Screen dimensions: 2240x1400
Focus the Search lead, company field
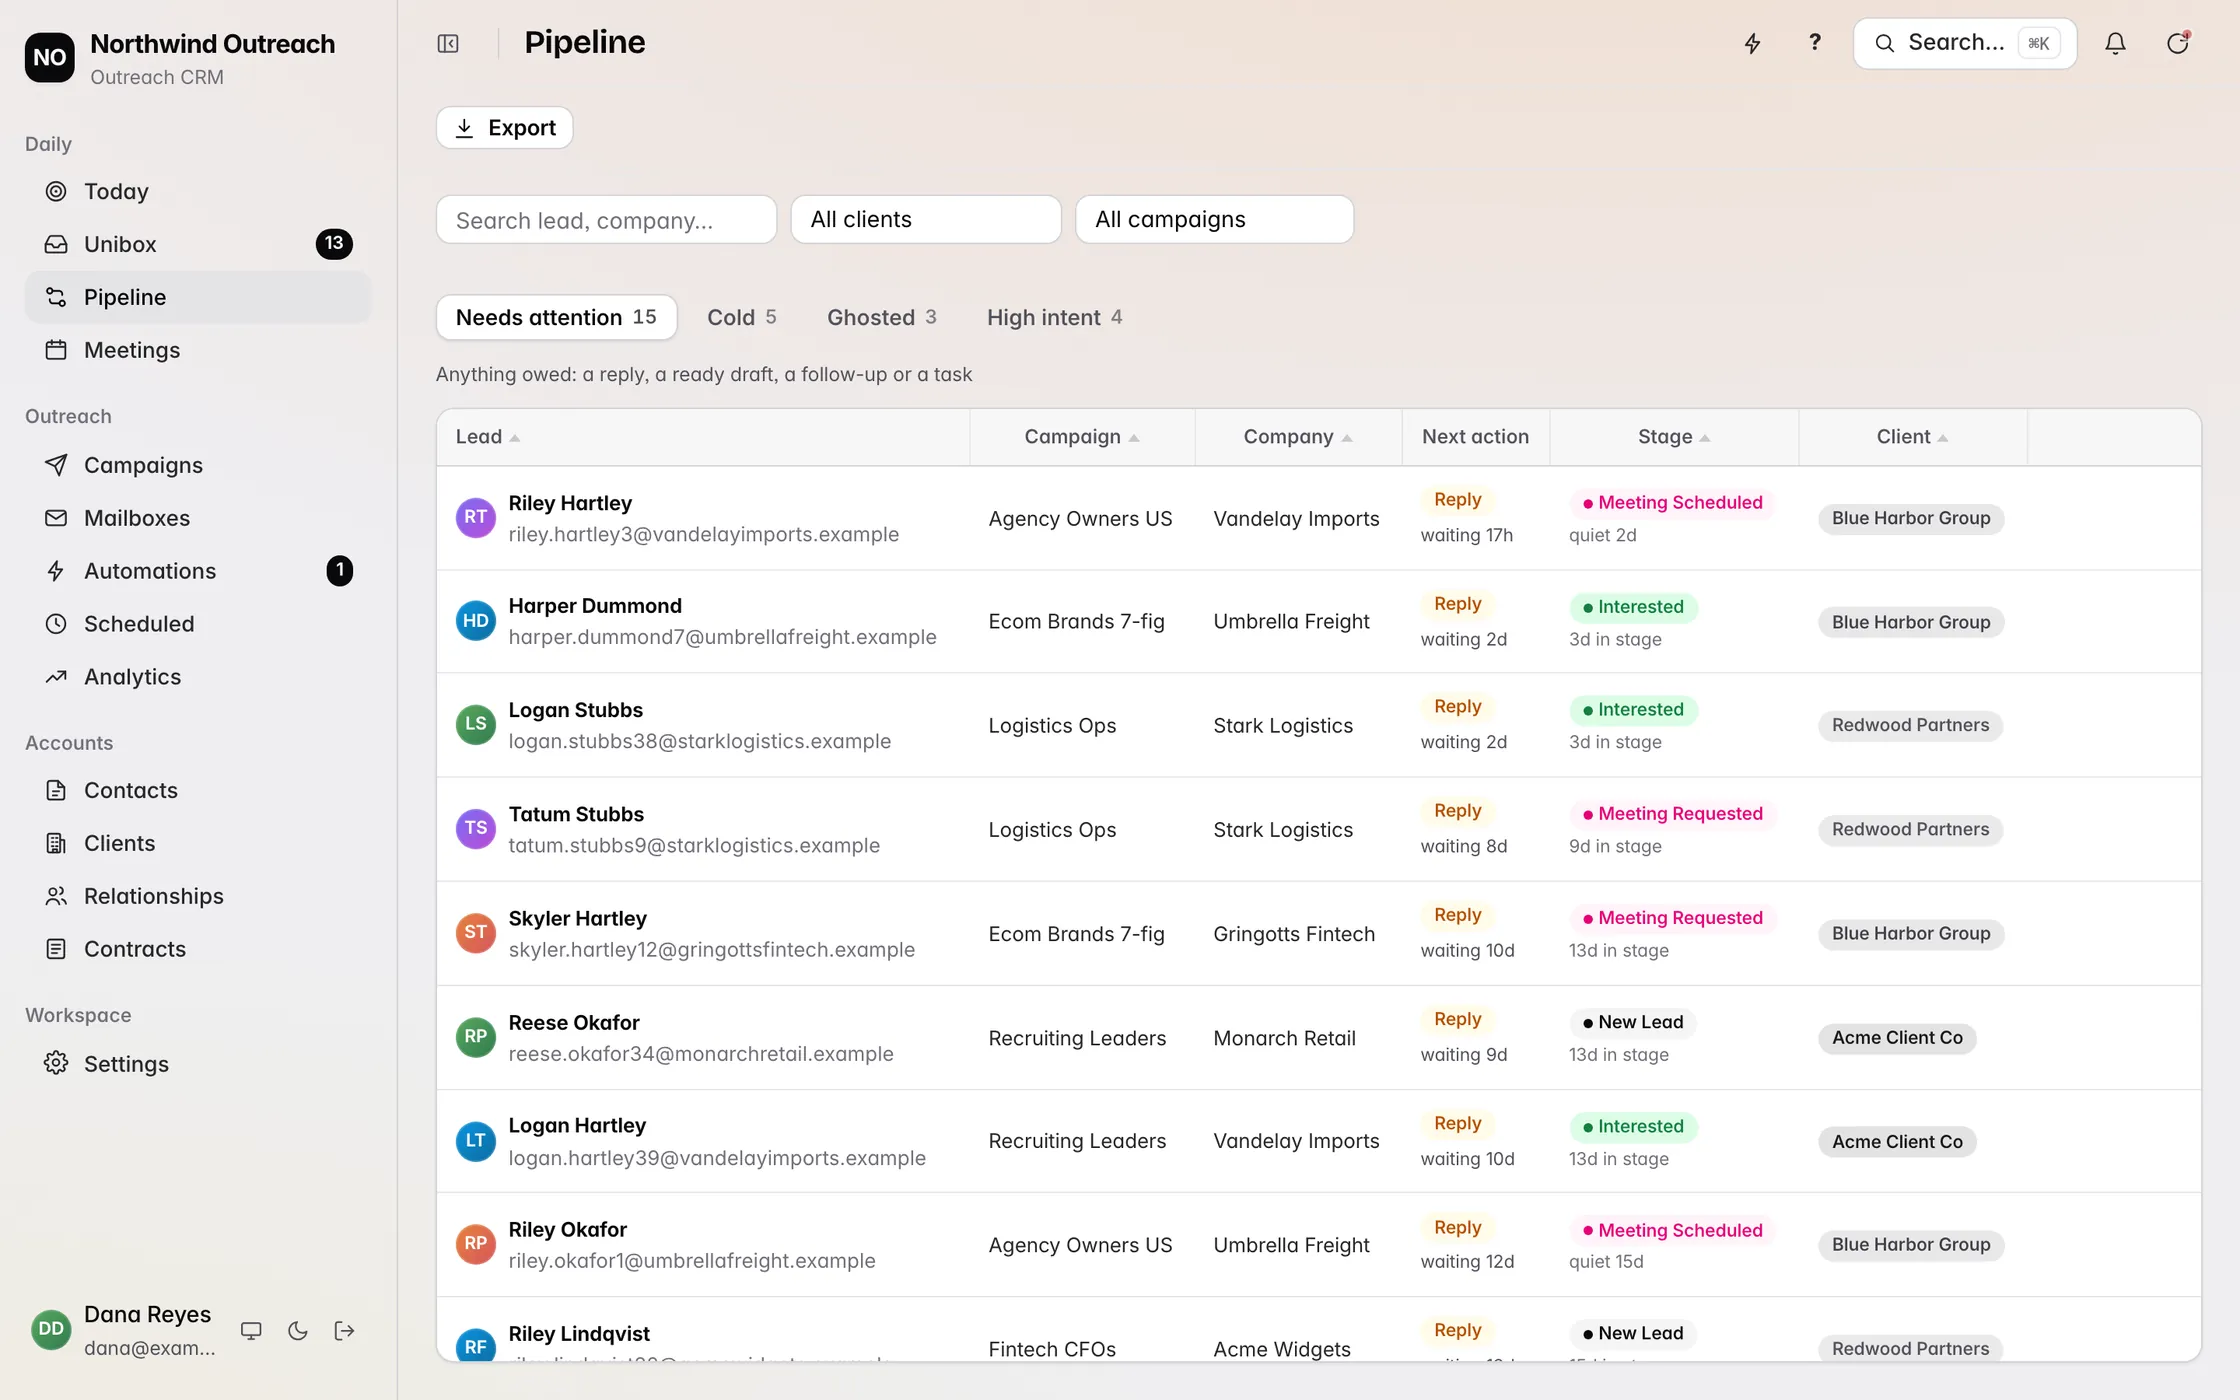(x=606, y=219)
